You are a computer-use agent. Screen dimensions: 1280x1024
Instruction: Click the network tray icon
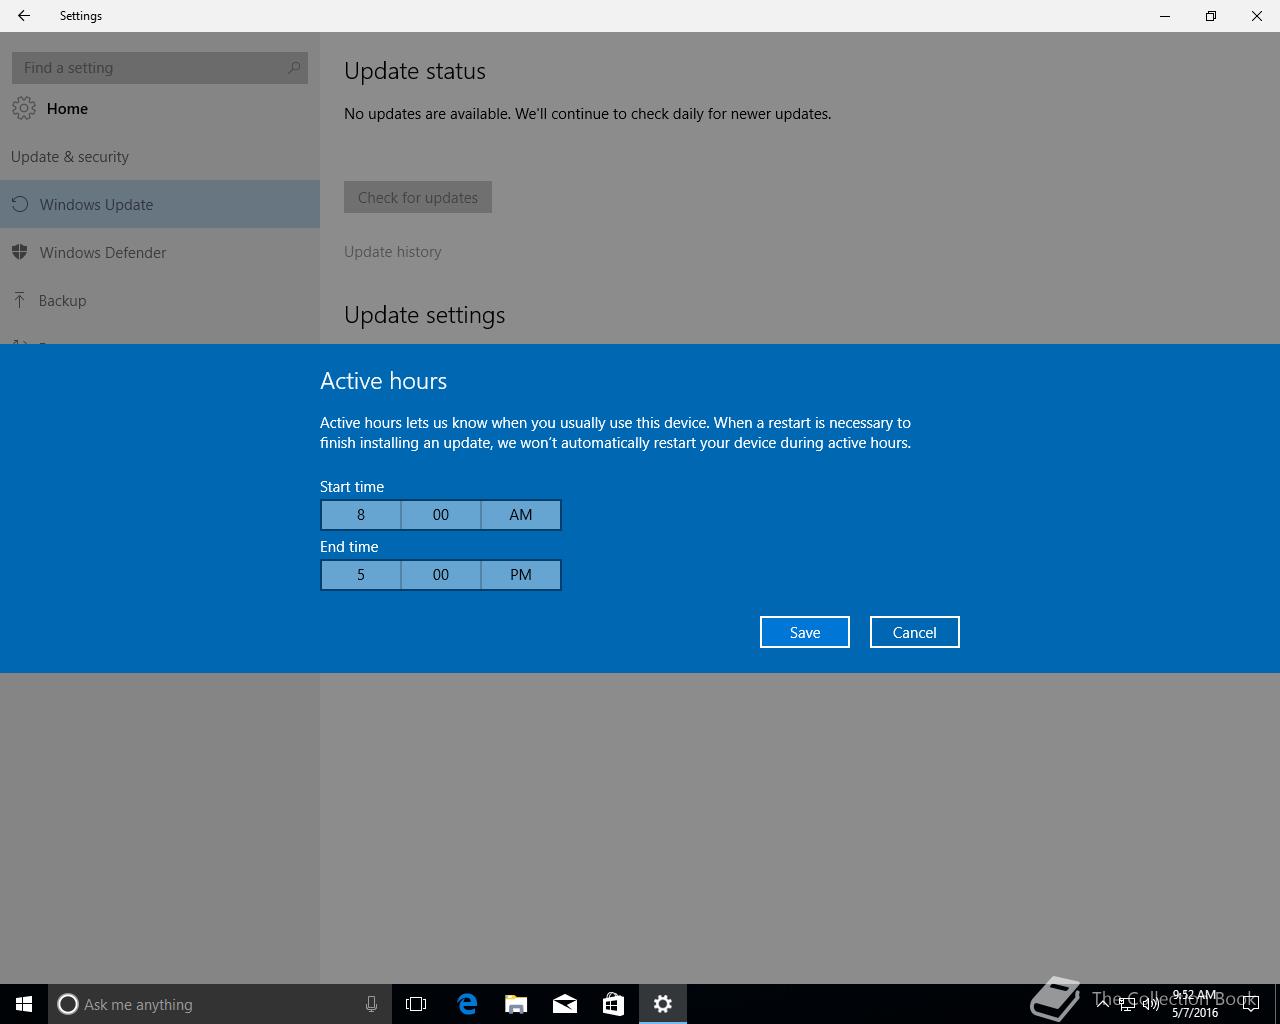pyautogui.click(x=1127, y=1004)
